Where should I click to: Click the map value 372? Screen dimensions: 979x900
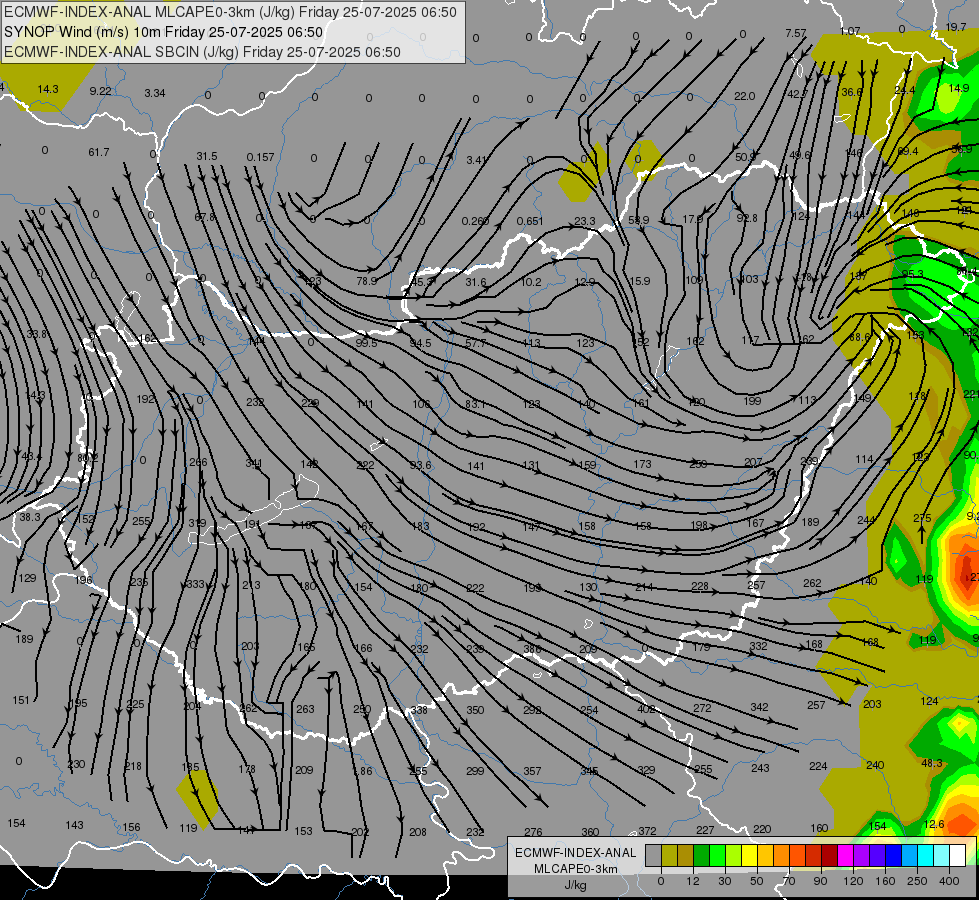point(647,831)
